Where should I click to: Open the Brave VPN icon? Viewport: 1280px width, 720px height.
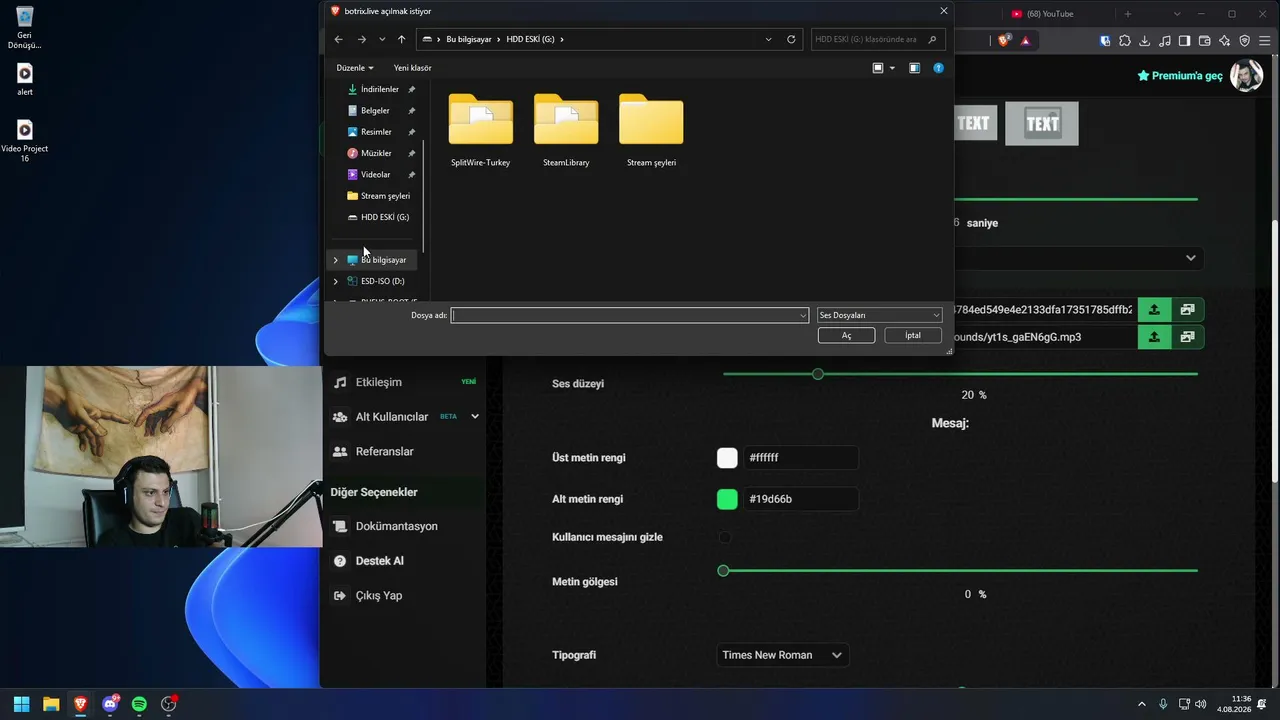coord(1245,41)
